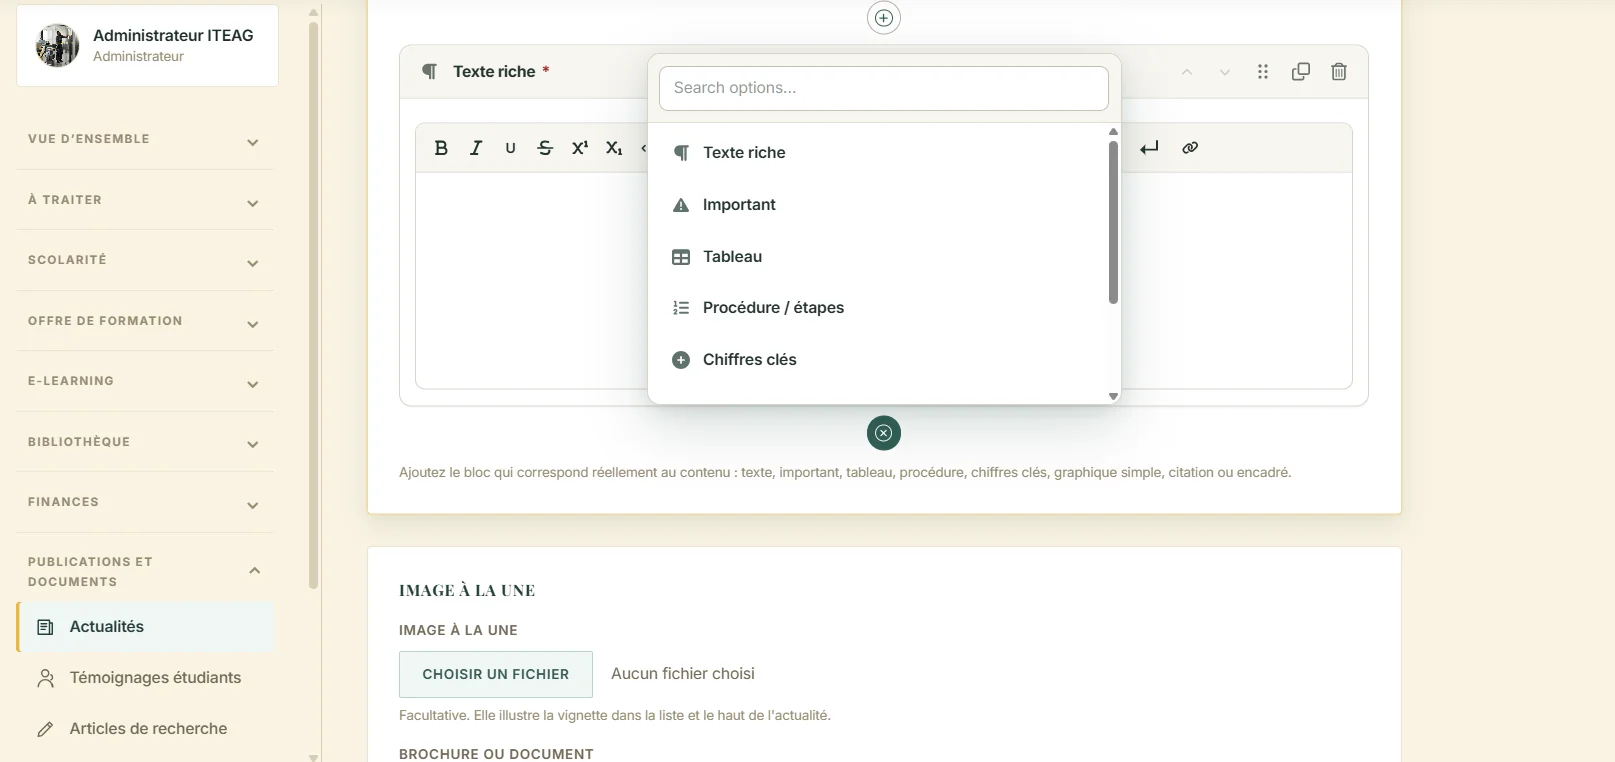Select Chiffres clés block option
Image resolution: width=1615 pixels, height=762 pixels.
(x=877, y=360)
